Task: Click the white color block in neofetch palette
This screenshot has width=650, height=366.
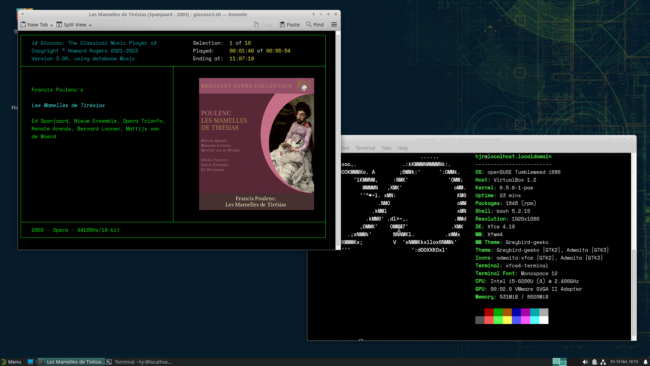Action: tap(543, 320)
